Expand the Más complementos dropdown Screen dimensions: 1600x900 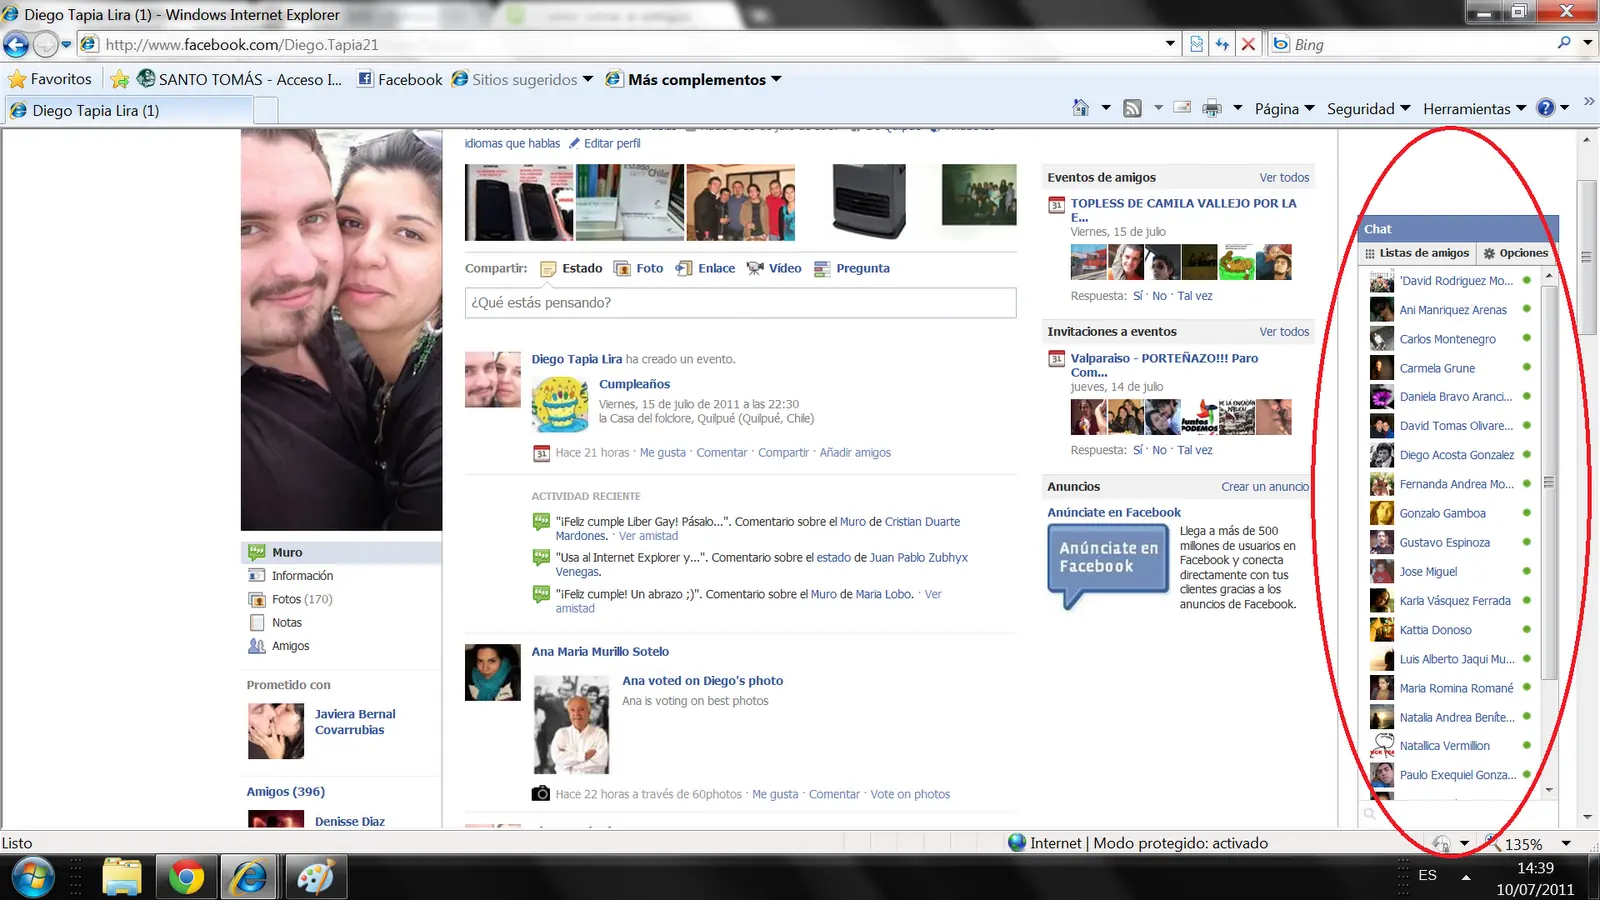776,79
